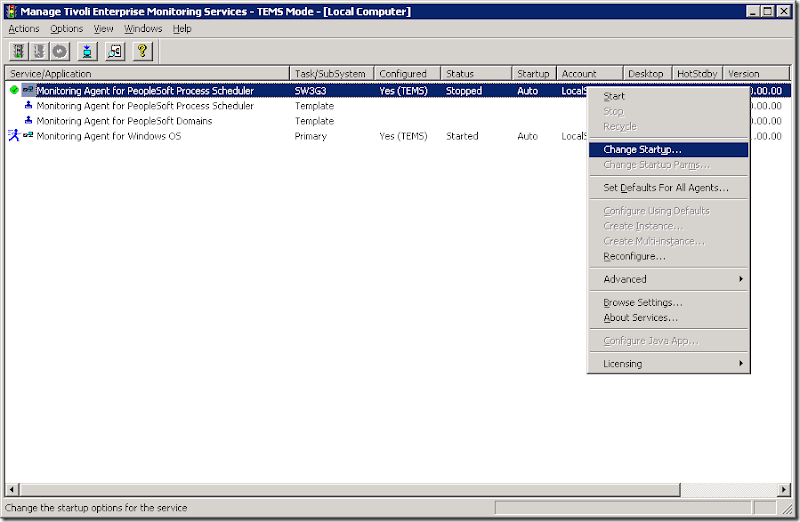Click the running man icon beside Windows OS agent
The width and height of the screenshot is (800, 522).
click(14, 136)
